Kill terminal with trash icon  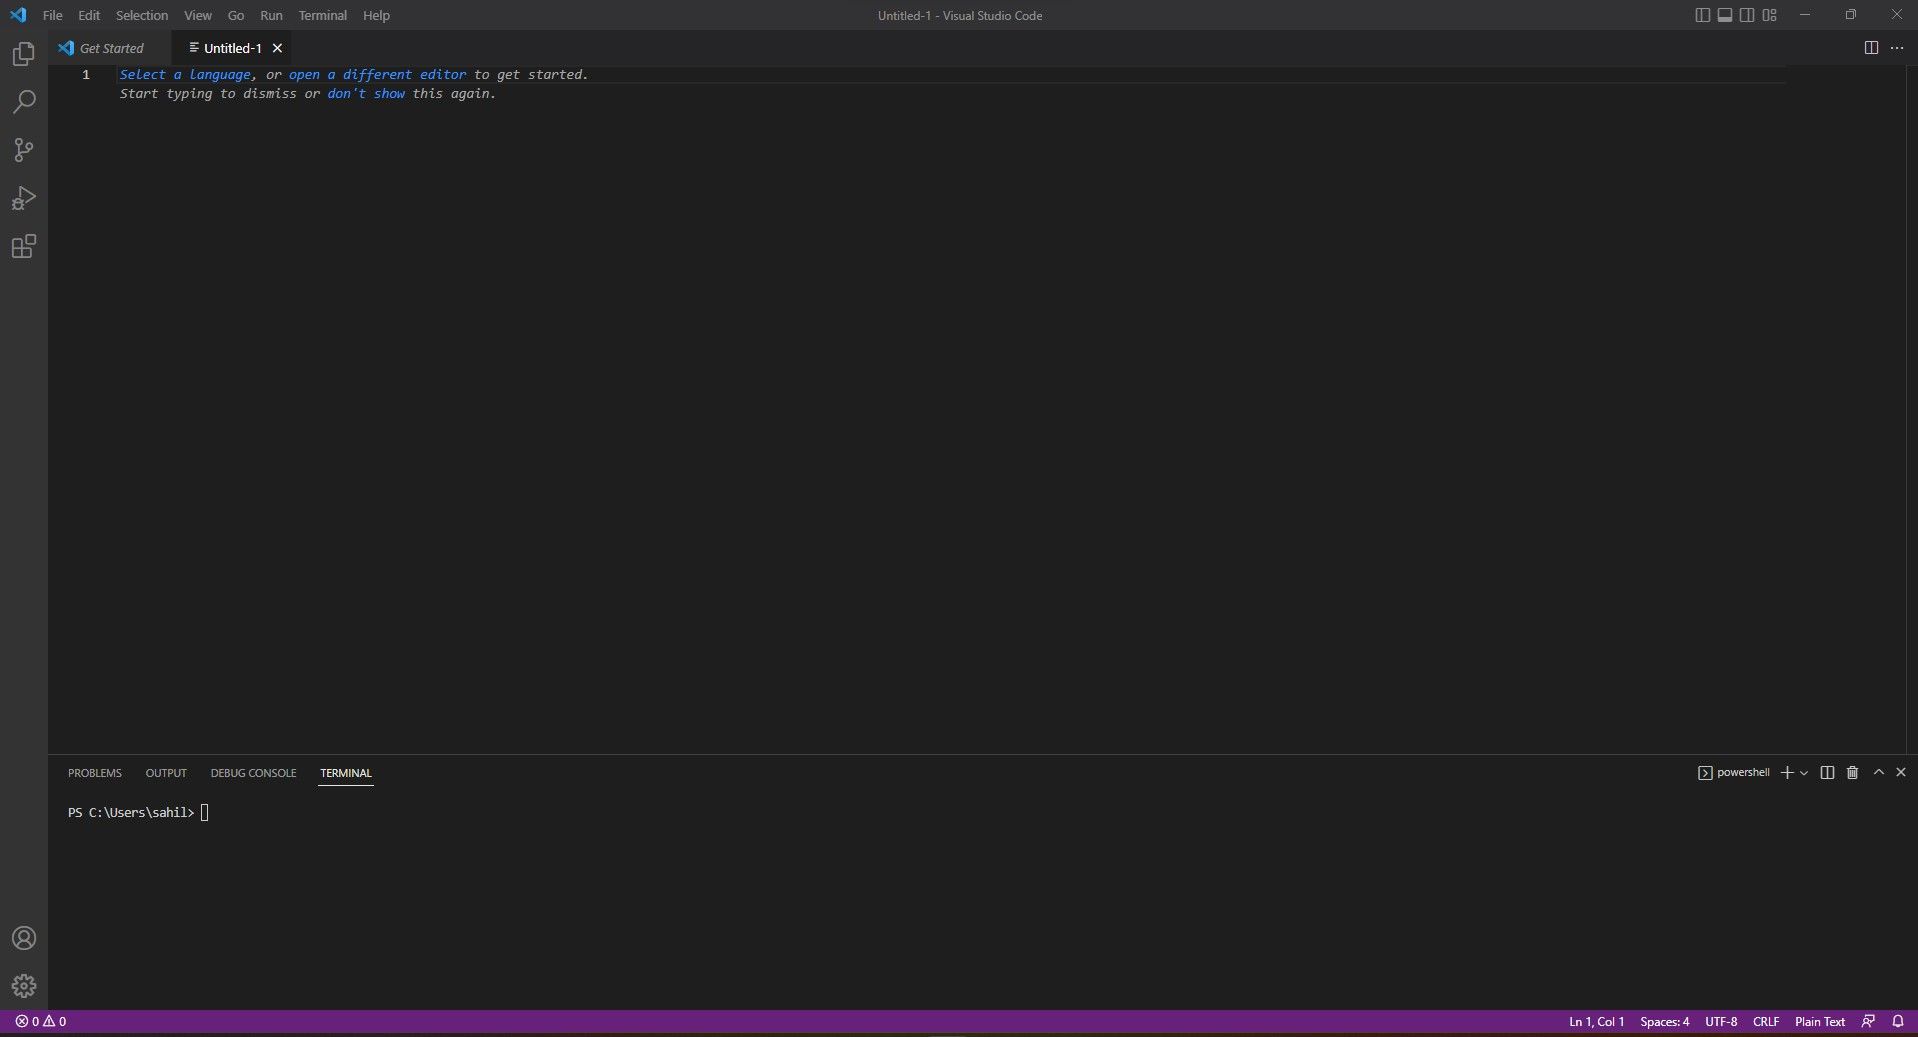click(1852, 773)
